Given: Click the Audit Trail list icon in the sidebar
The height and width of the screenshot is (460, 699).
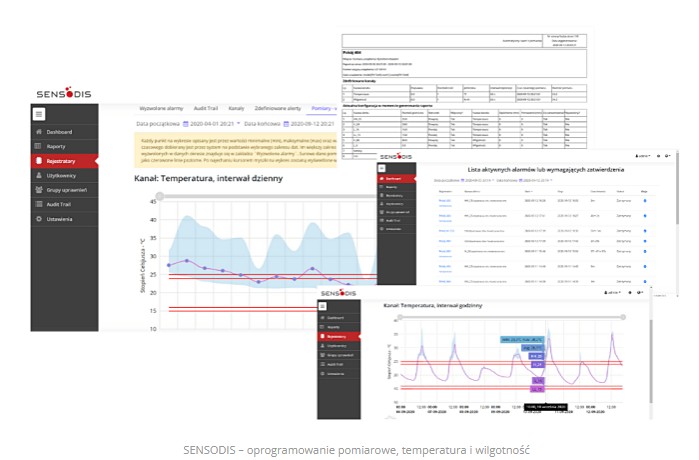Looking at the screenshot, I should coord(38,204).
